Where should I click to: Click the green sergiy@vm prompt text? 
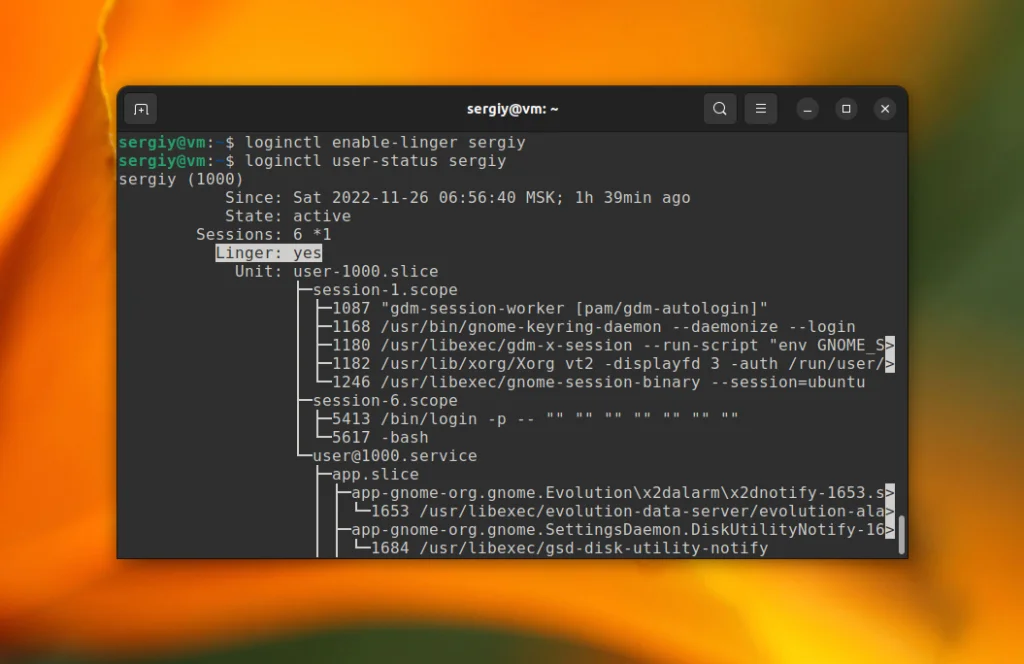pos(163,141)
